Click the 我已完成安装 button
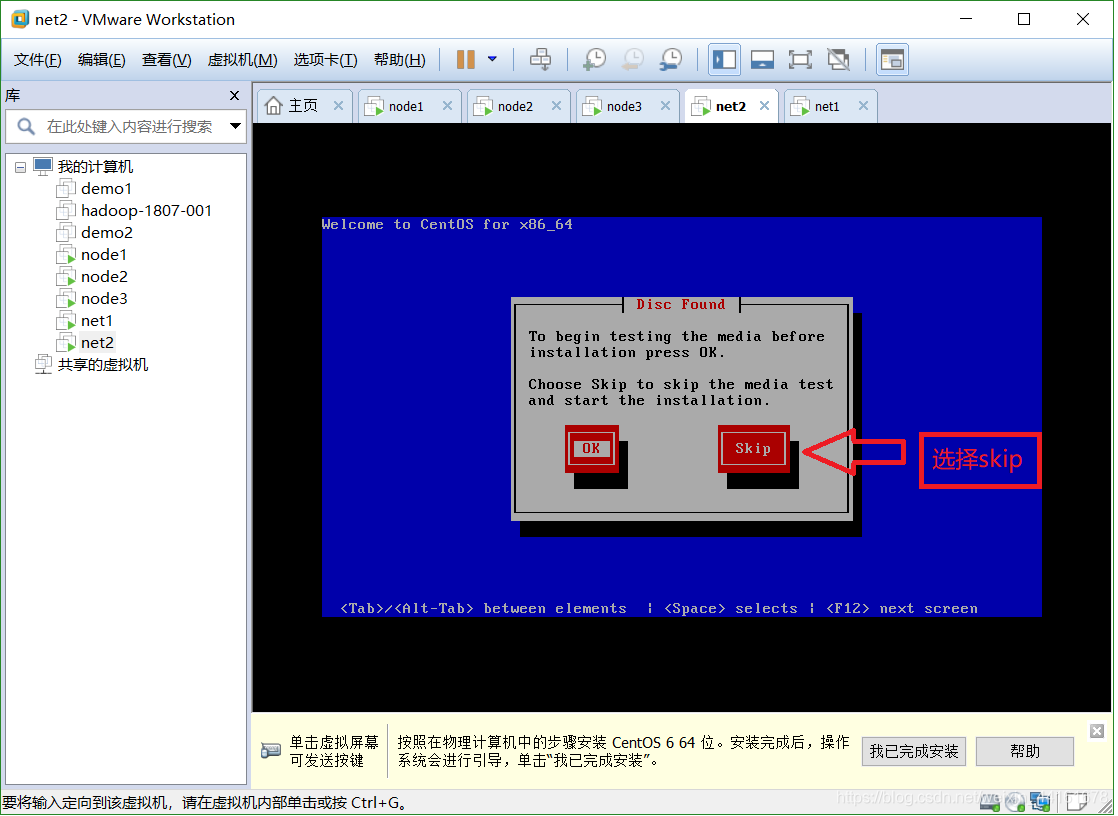 [x=914, y=752]
